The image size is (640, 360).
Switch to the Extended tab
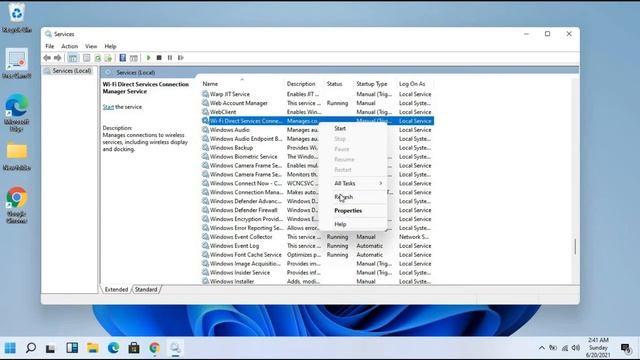116,289
